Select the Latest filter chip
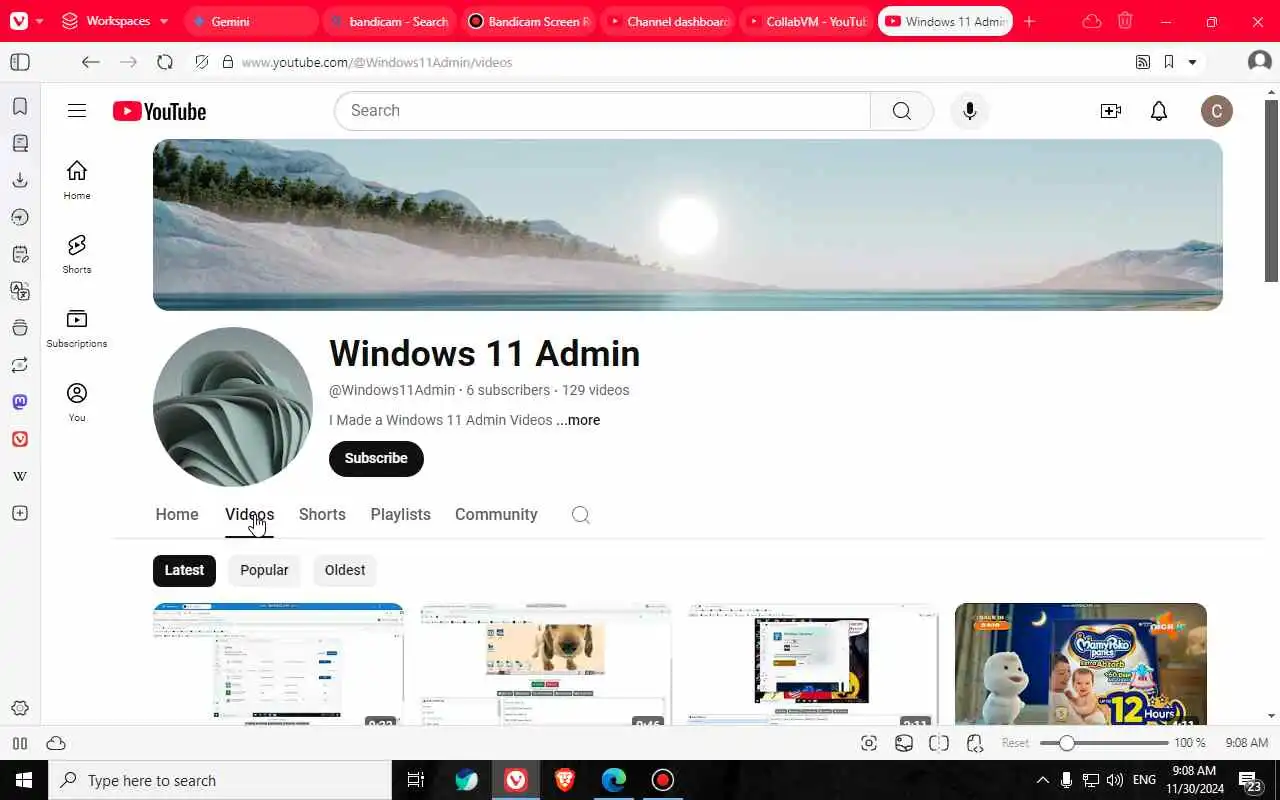 pyautogui.click(x=184, y=570)
